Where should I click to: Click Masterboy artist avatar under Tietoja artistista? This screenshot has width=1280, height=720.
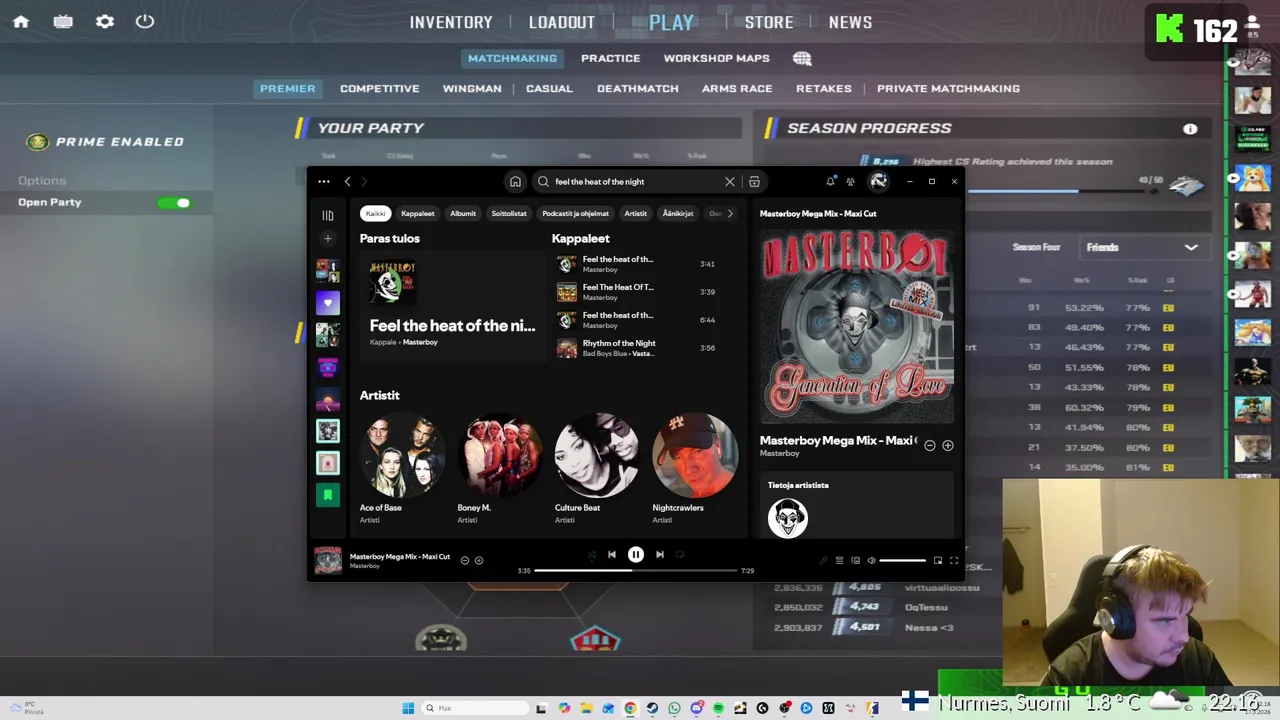(x=788, y=518)
